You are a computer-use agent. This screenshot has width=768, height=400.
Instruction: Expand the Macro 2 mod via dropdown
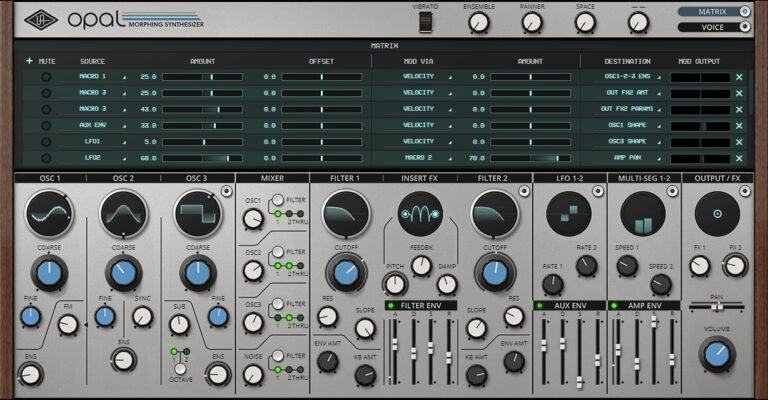pyautogui.click(x=425, y=158)
